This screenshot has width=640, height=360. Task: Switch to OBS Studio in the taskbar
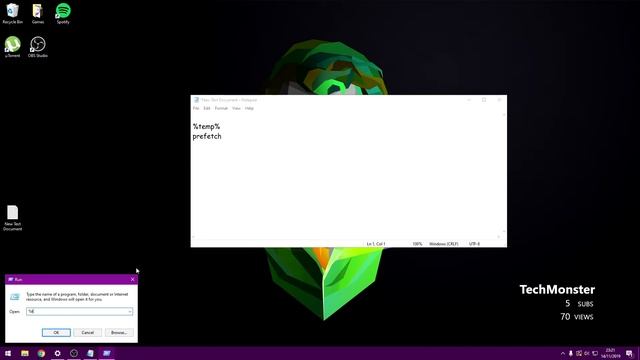point(74,353)
